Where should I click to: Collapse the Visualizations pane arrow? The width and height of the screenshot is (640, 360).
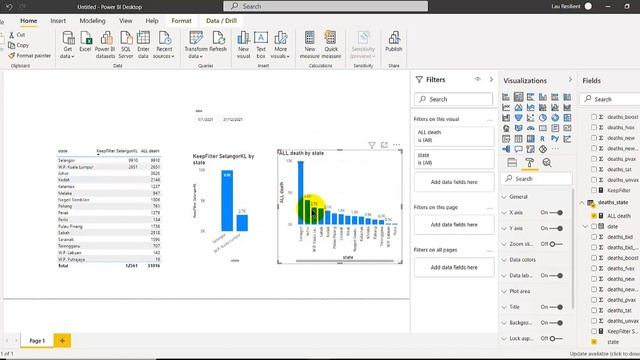pyautogui.click(x=570, y=80)
